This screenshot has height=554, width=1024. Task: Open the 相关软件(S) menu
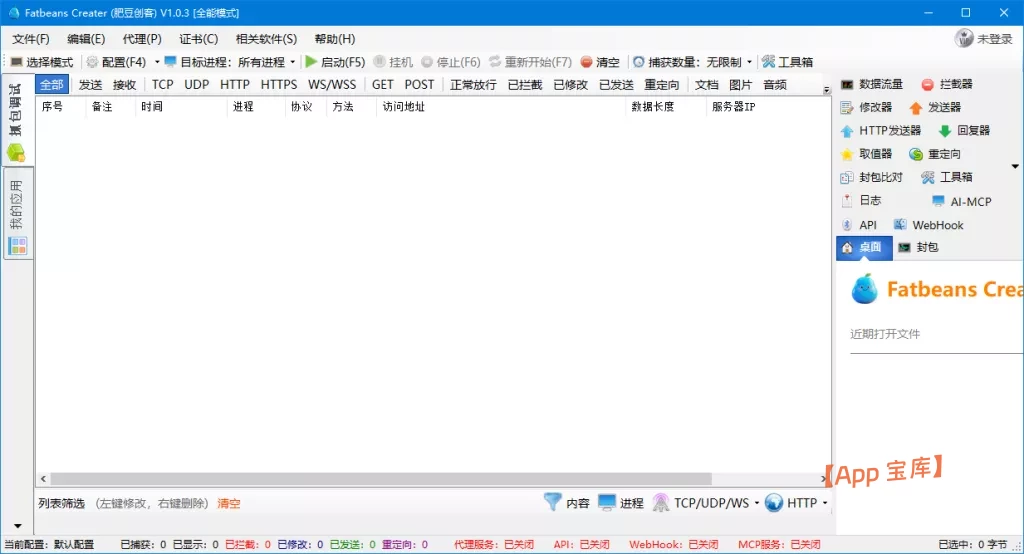266,39
